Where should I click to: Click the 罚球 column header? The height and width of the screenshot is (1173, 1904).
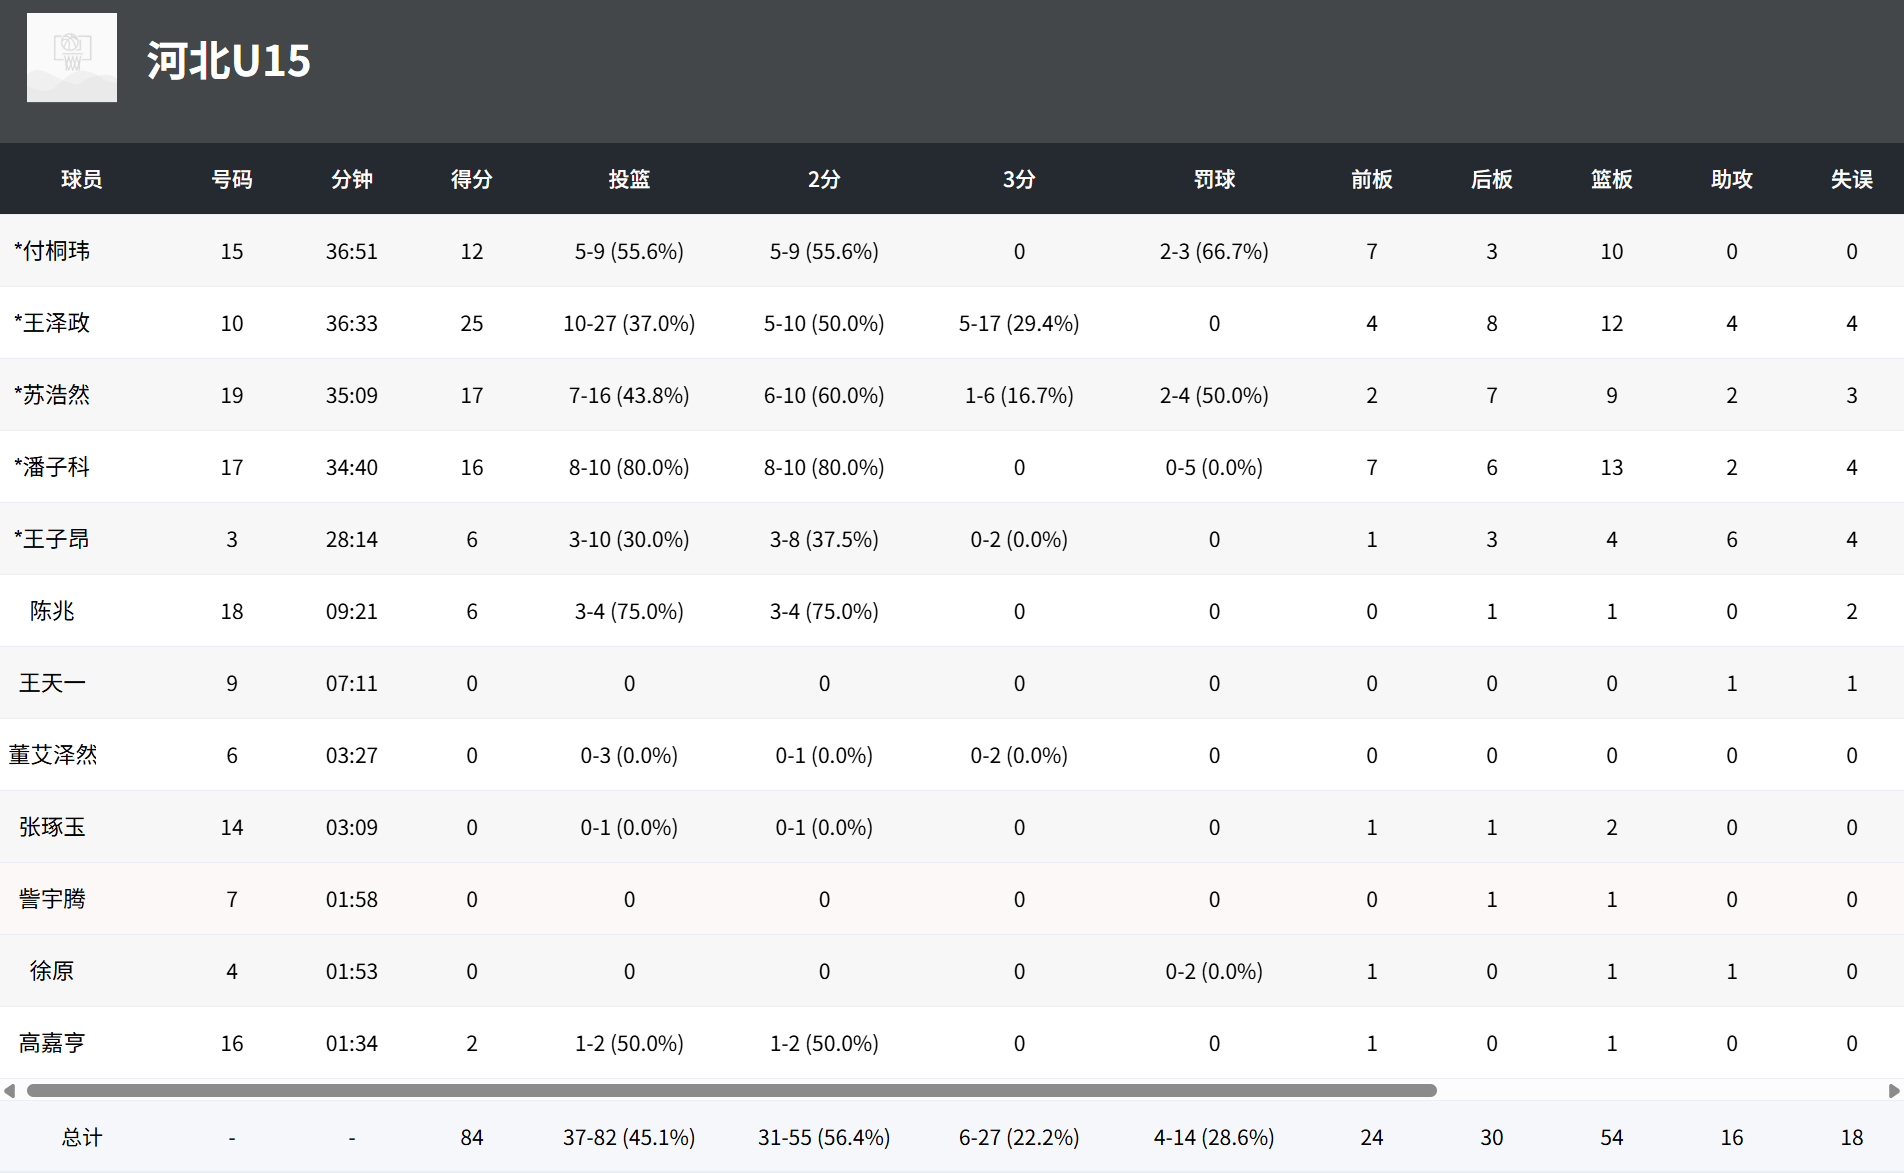(x=1214, y=179)
